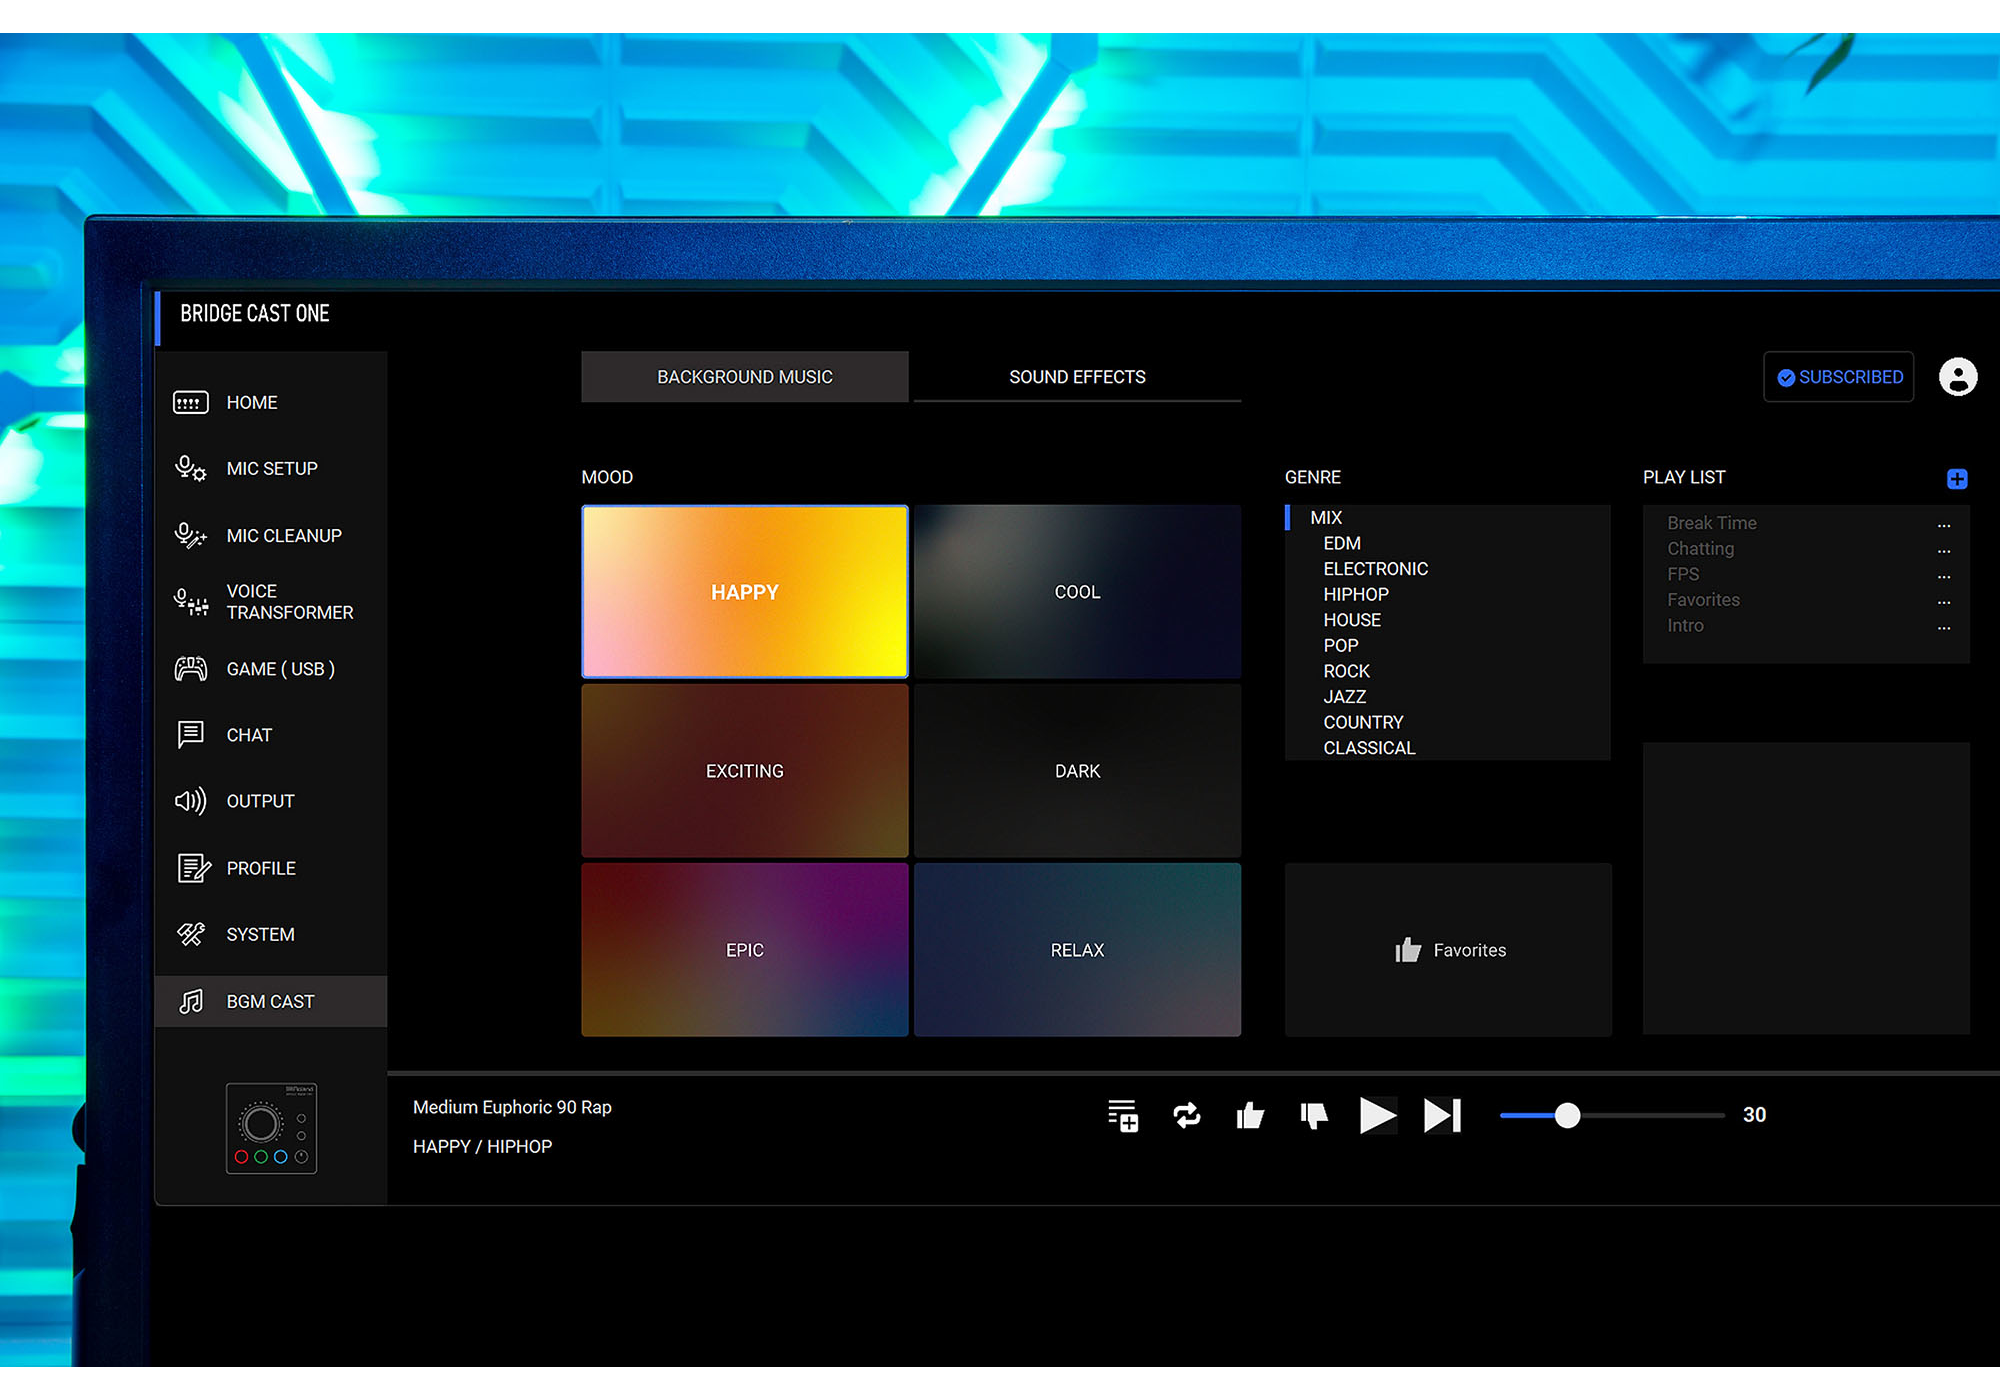The width and height of the screenshot is (2000, 1400).
Task: Open Chatting playlist
Action: [1700, 549]
